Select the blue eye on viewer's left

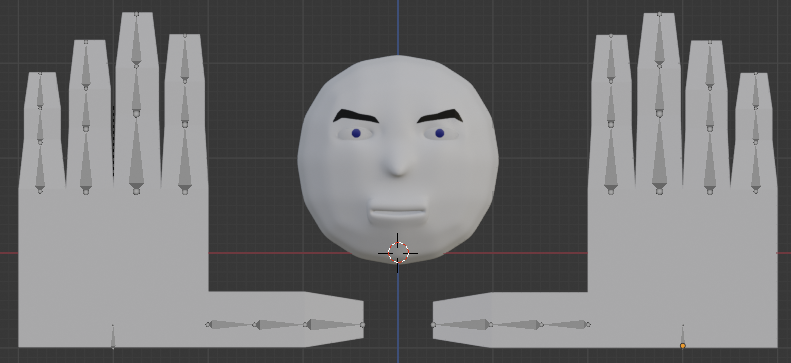pyautogui.click(x=356, y=133)
